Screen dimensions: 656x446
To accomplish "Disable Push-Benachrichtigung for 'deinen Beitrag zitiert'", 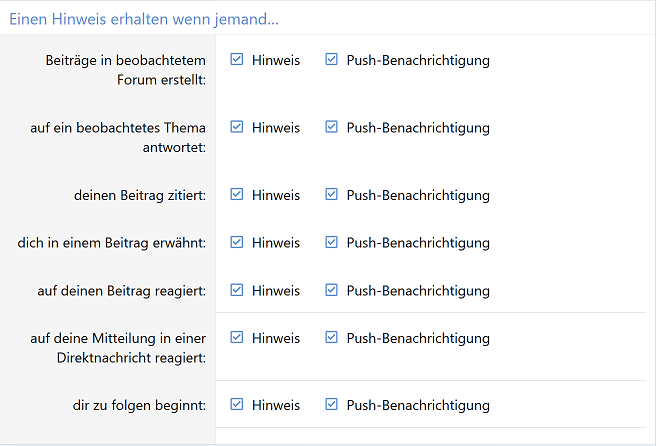I will click(x=332, y=195).
